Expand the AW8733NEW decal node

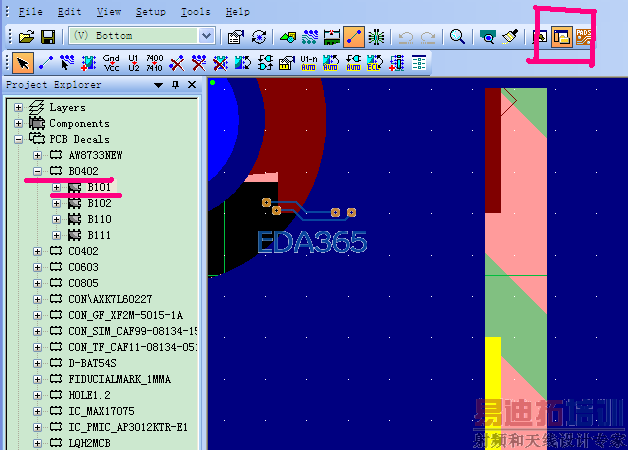37,155
